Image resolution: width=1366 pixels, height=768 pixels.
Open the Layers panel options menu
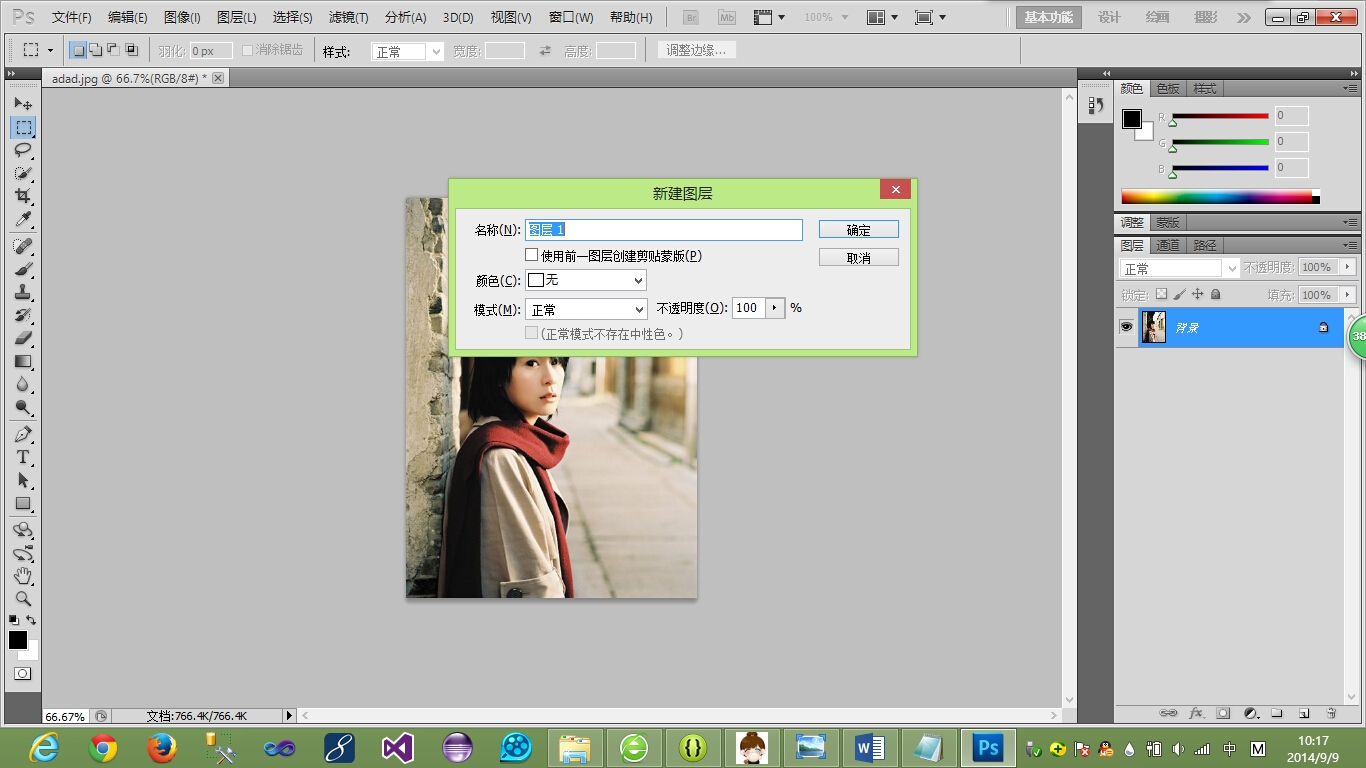coord(1350,246)
